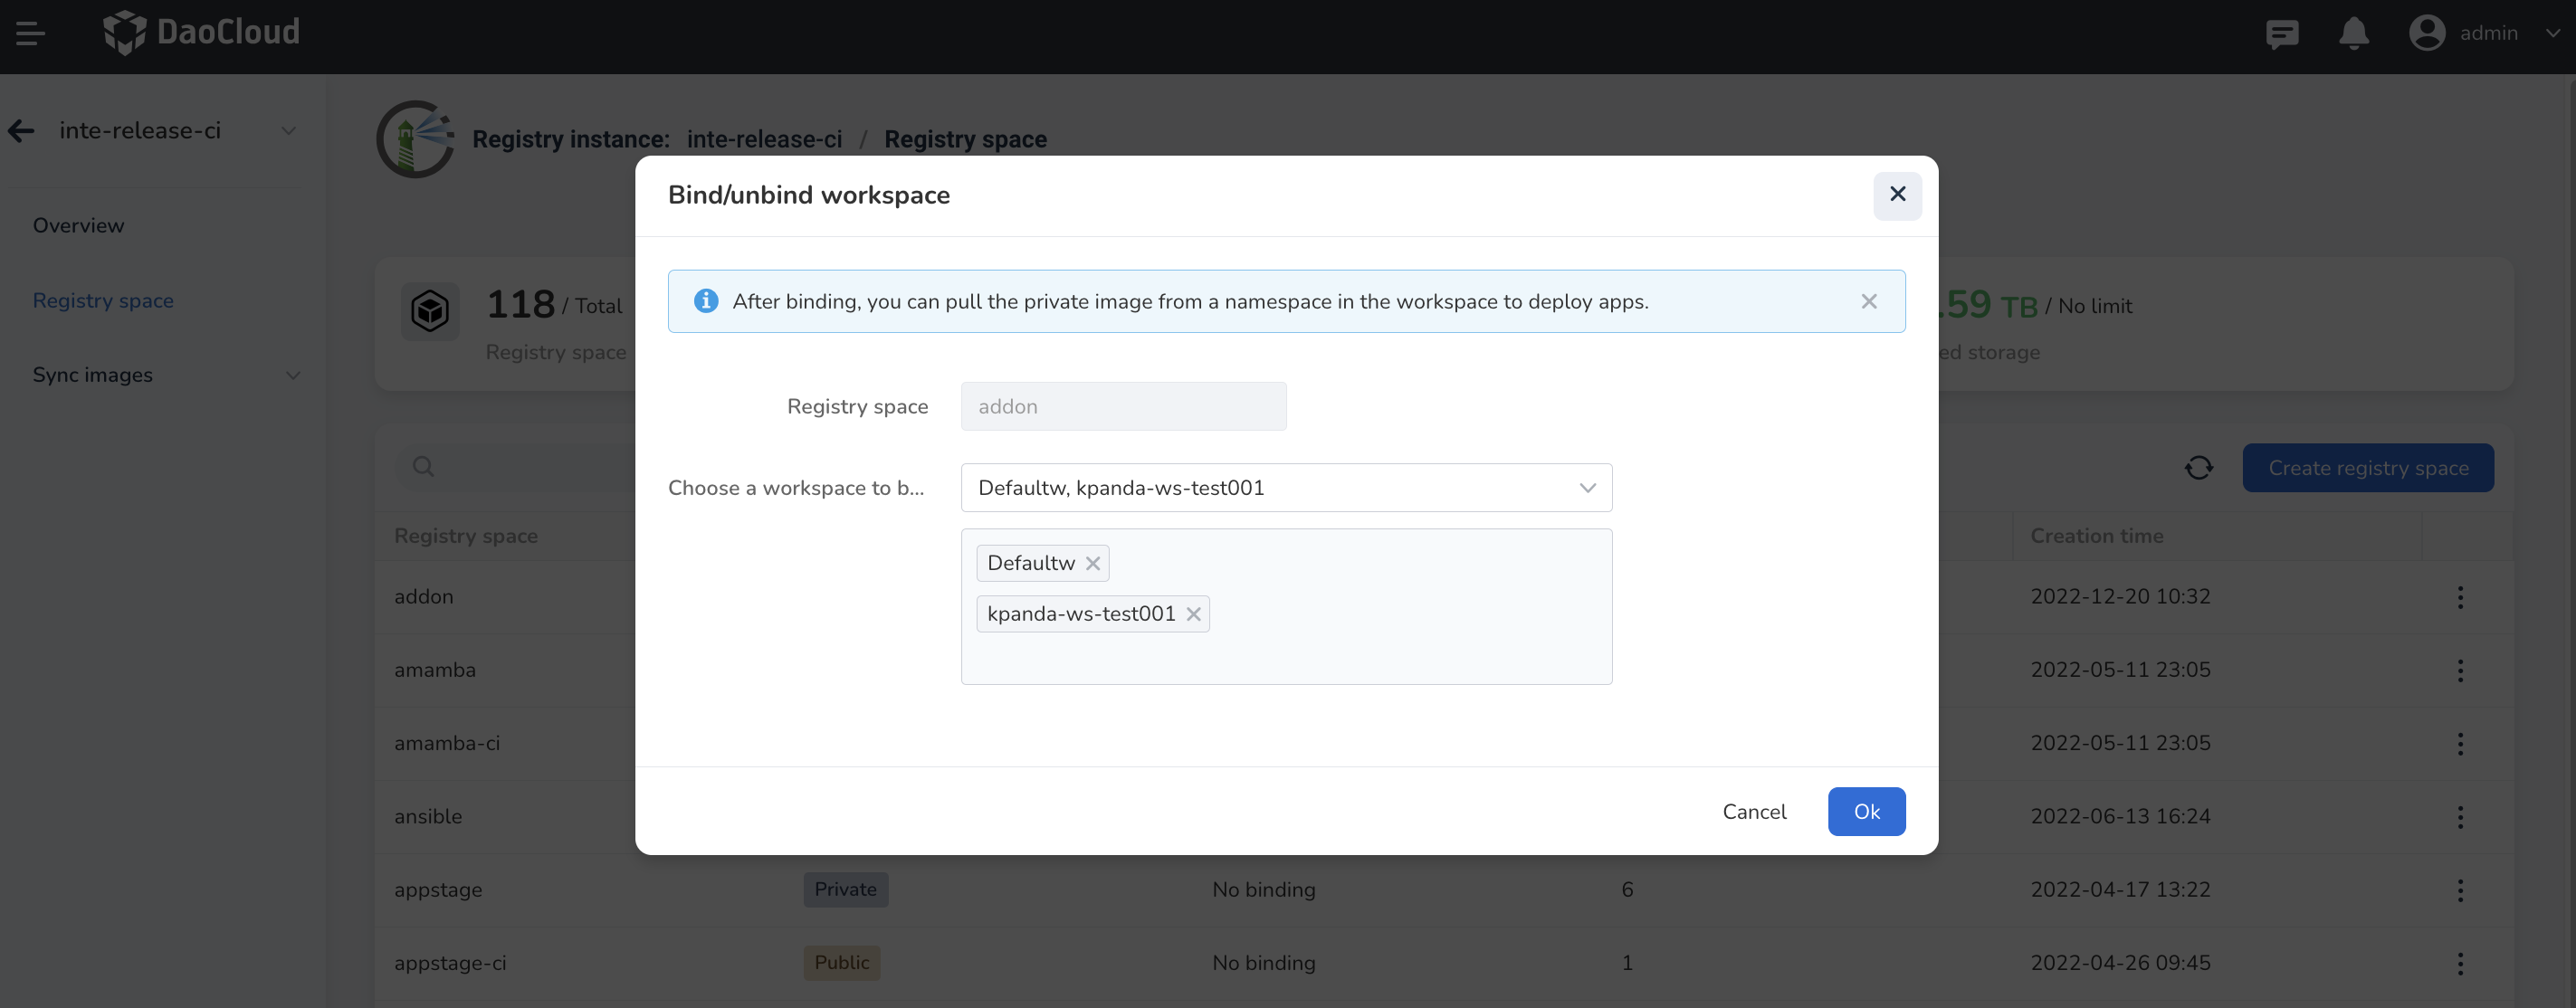Image resolution: width=2576 pixels, height=1008 pixels.
Task: Confirm with the Ok button
Action: point(1866,811)
